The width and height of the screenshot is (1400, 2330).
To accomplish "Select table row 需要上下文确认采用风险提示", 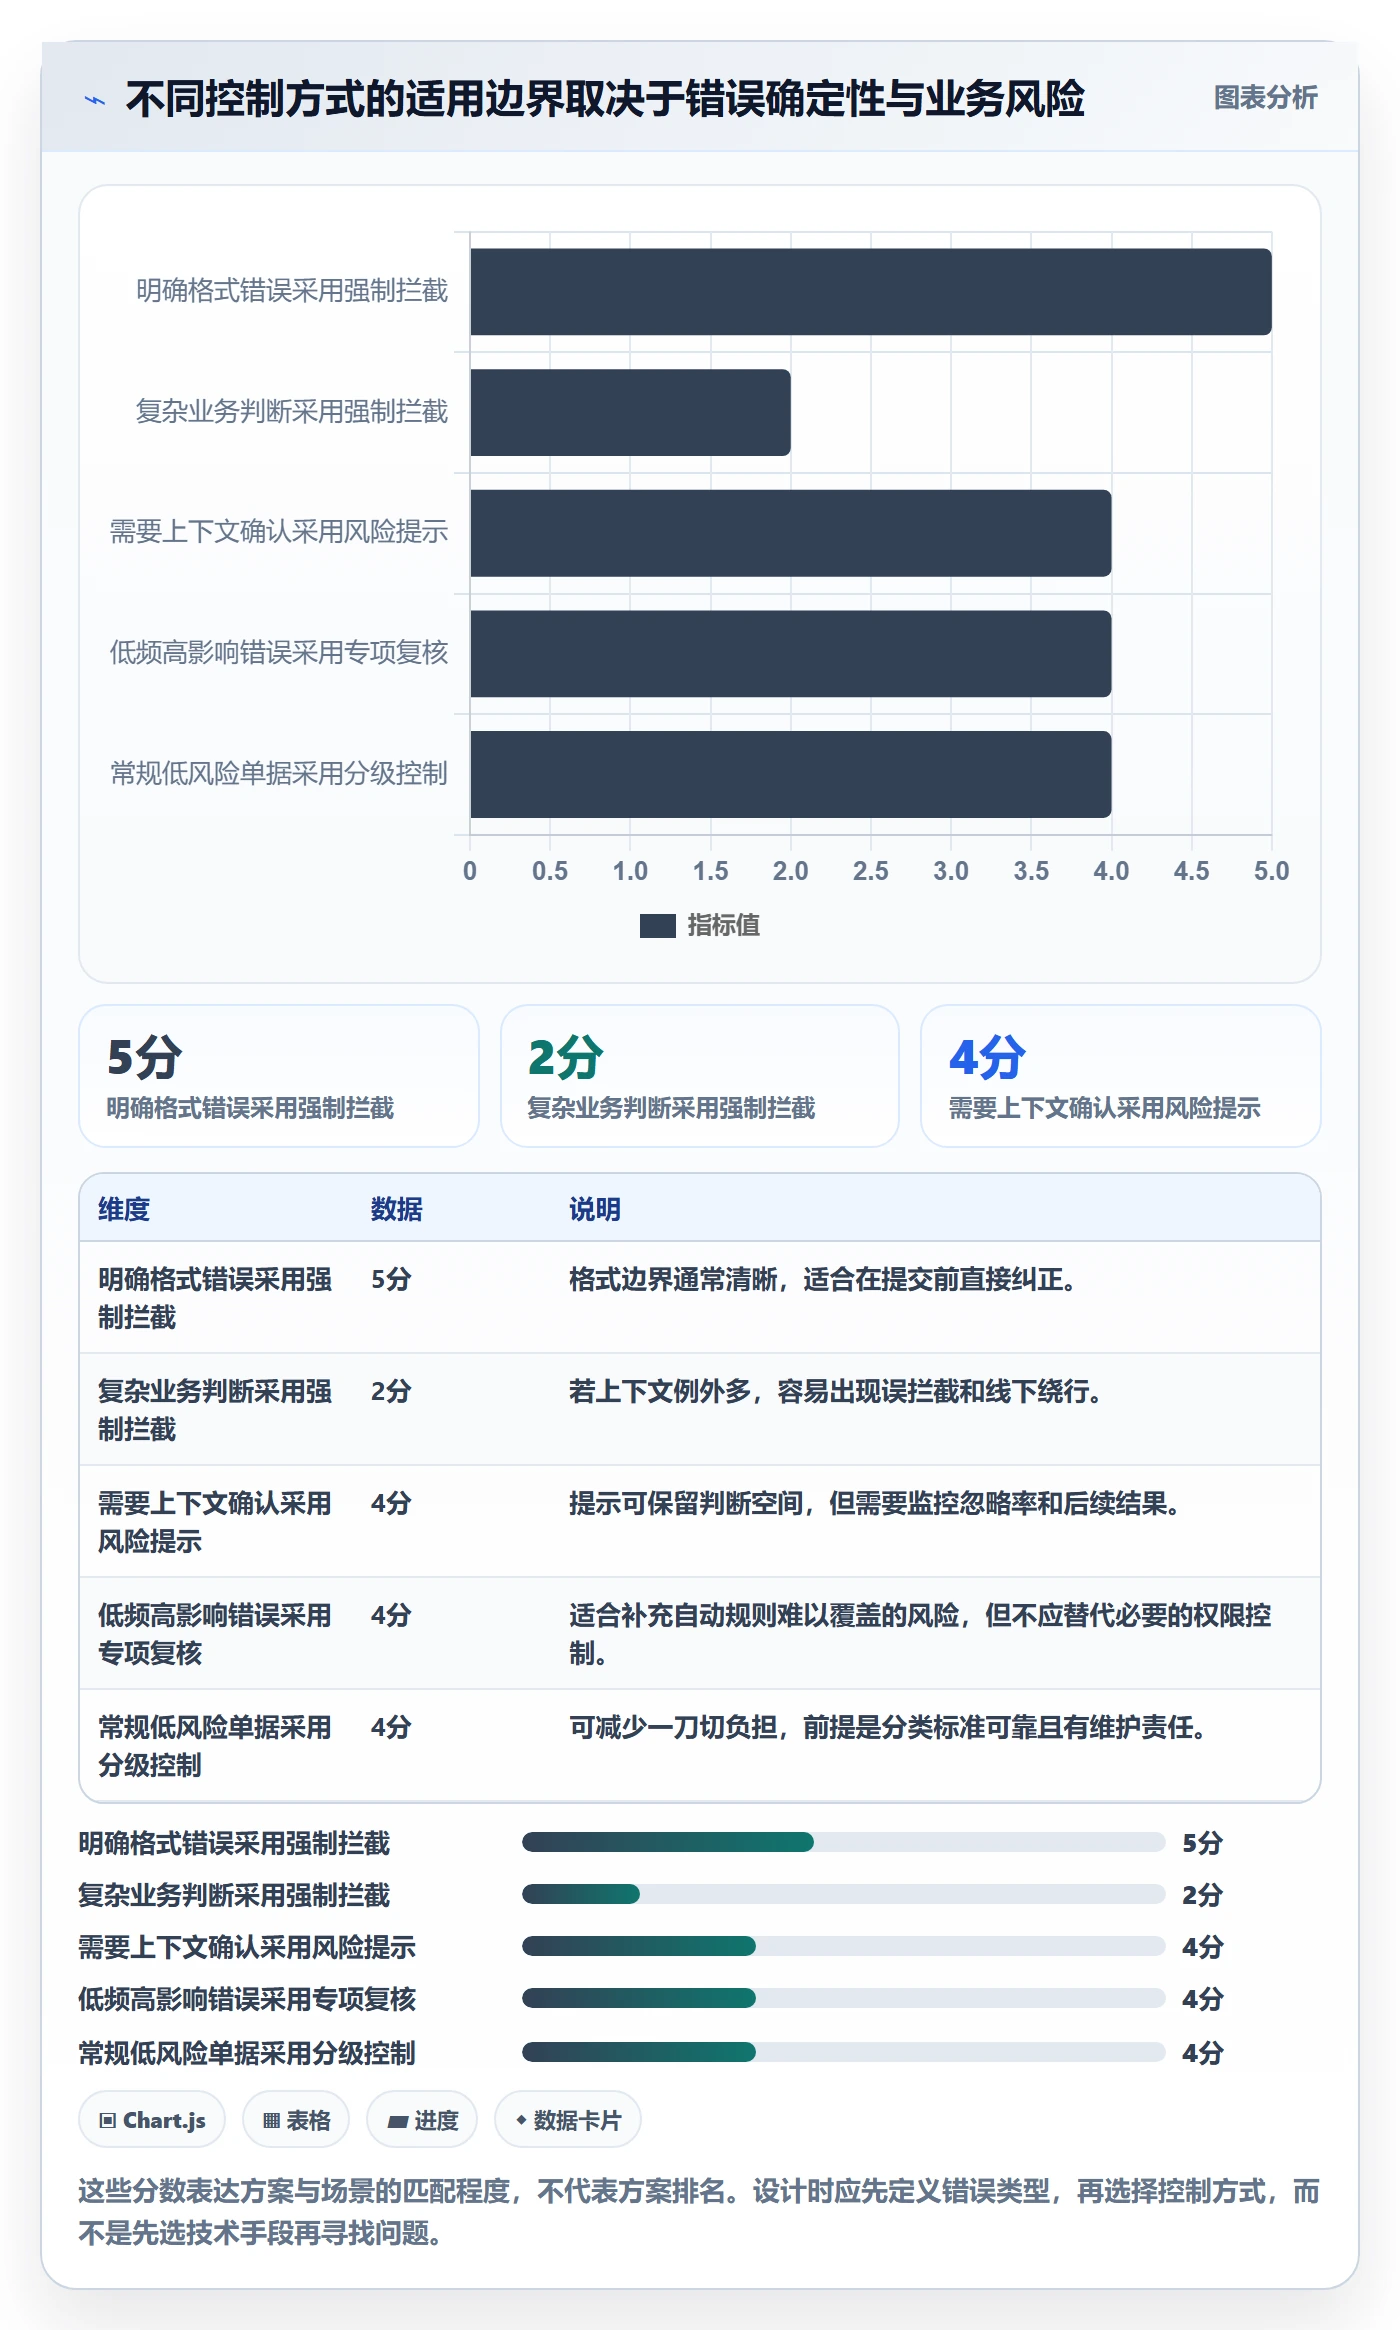I will click(700, 1522).
